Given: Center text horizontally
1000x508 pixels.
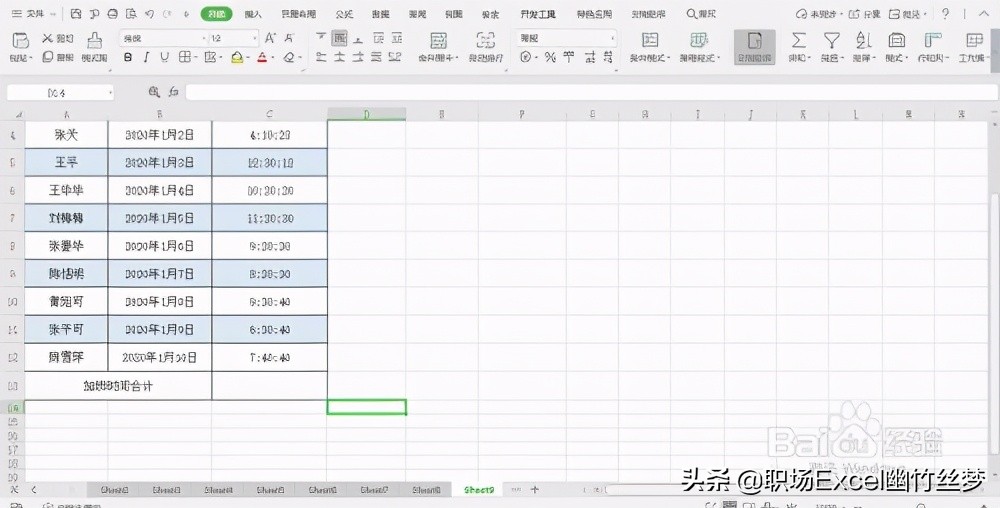Looking at the screenshot, I should [339, 57].
